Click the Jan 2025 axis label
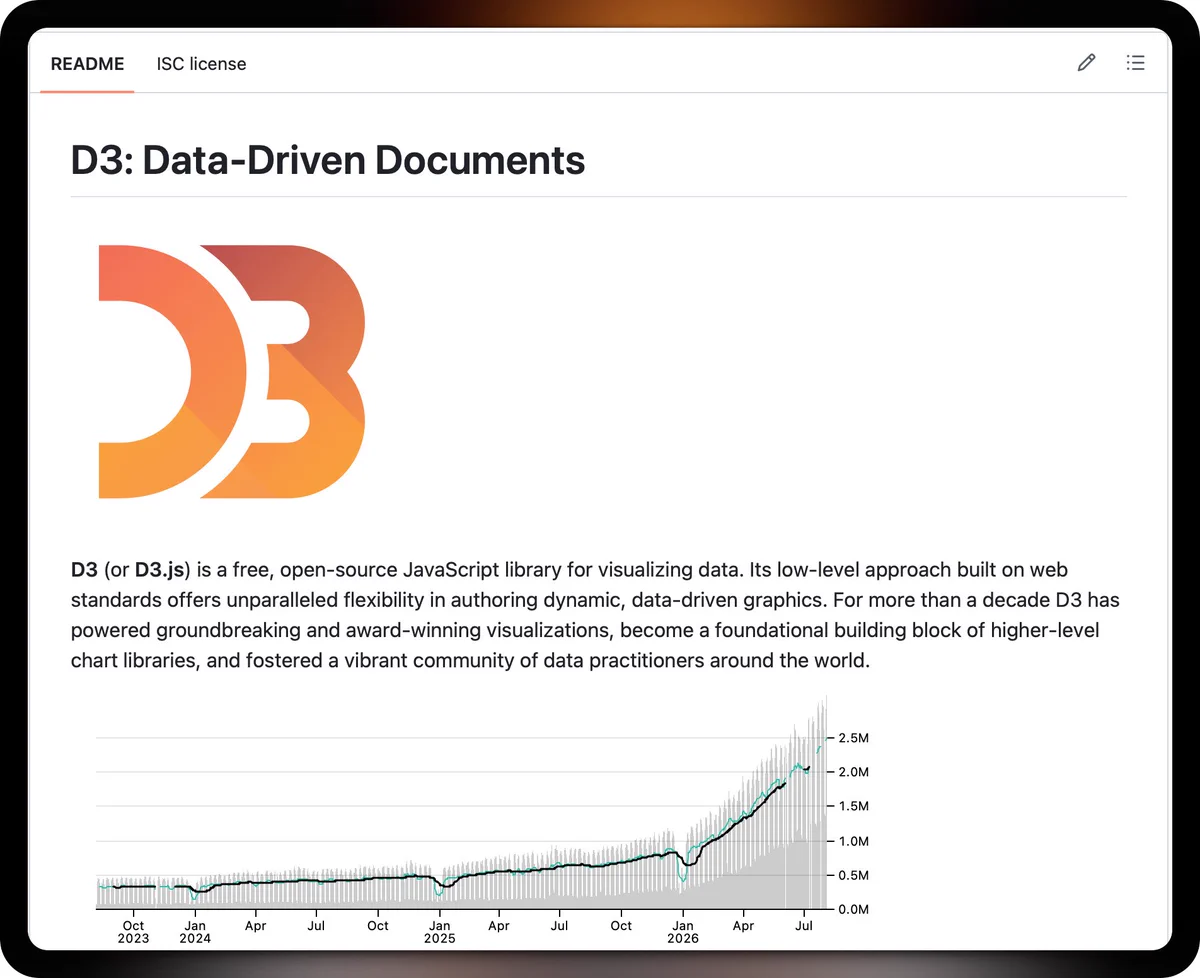 (439, 932)
